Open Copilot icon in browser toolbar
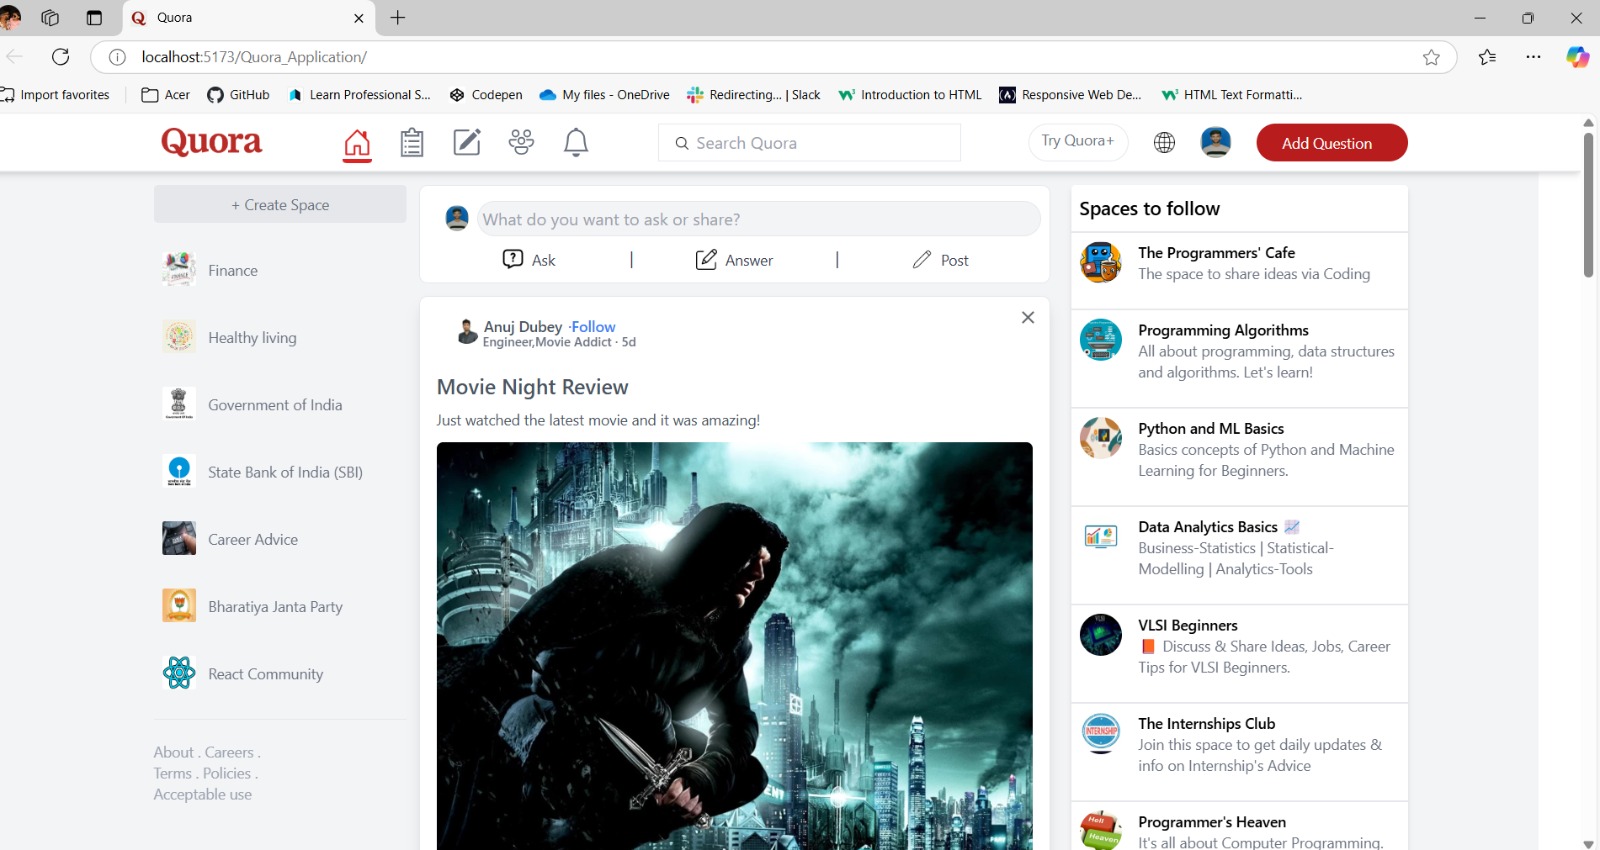The height and width of the screenshot is (850, 1600). [x=1578, y=57]
